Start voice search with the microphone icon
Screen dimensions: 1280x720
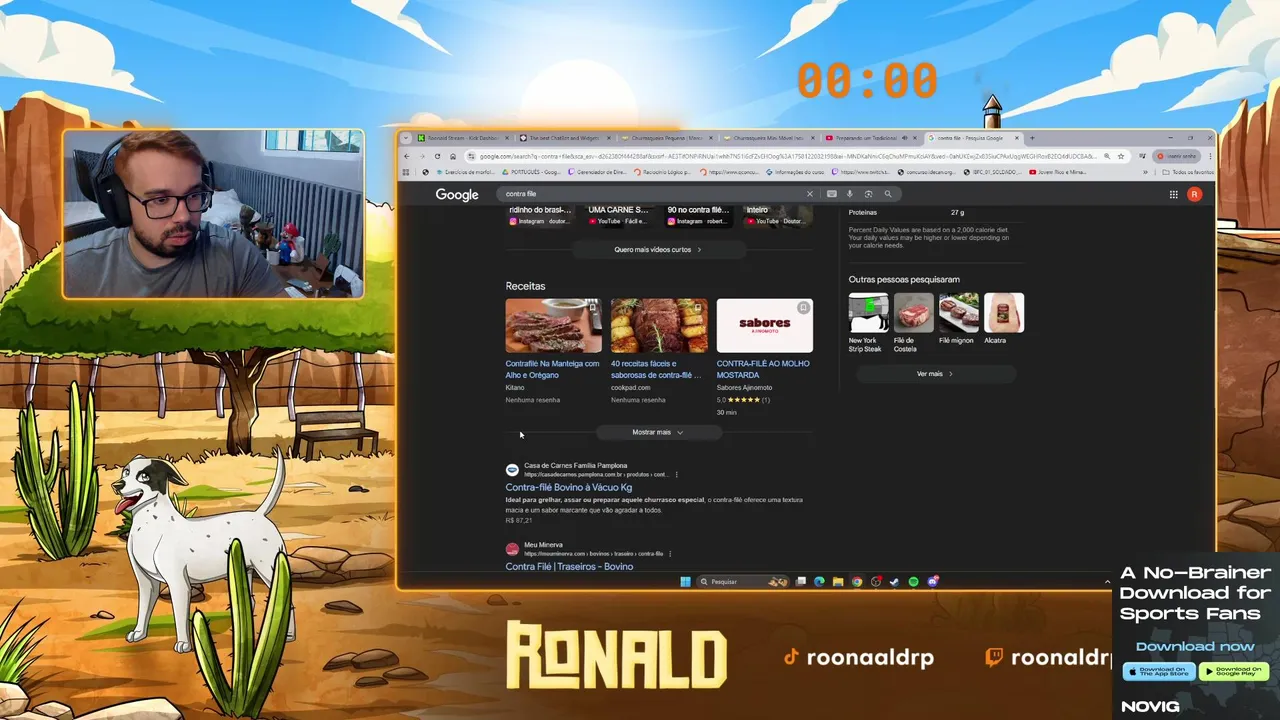(x=850, y=194)
